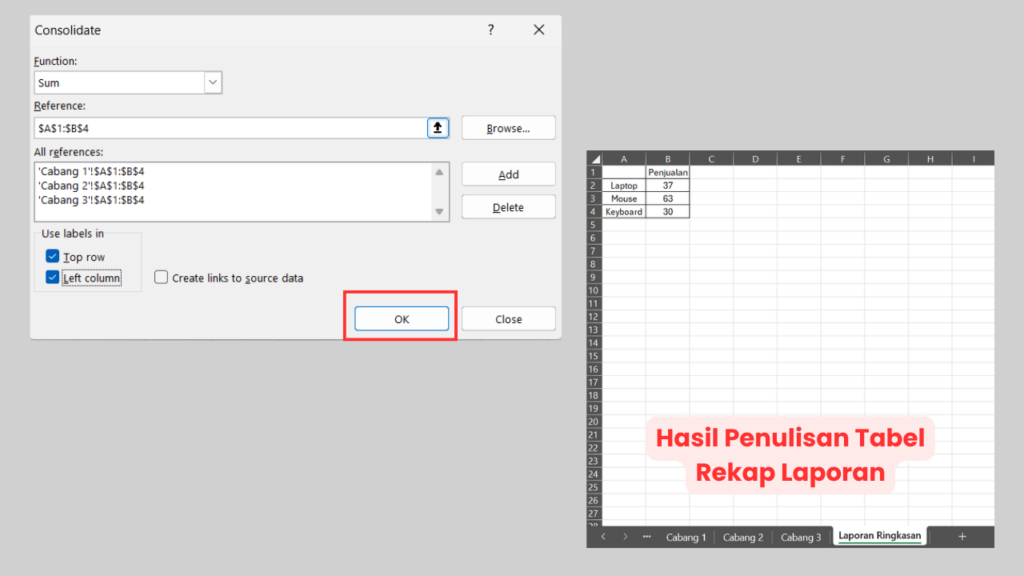This screenshot has width=1024, height=576.
Task: Navigate to previous sheets using left arrow
Action: tap(603, 537)
